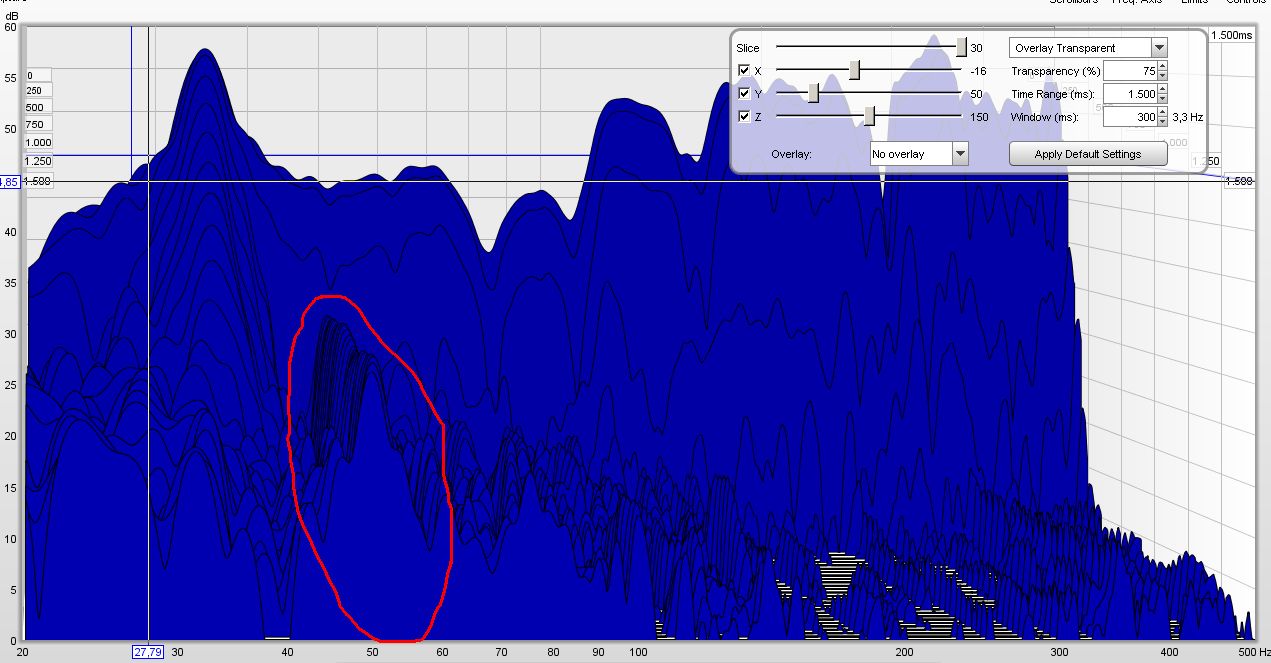
Task: Click Apply Default Settings button
Action: pyautogui.click(x=1088, y=154)
